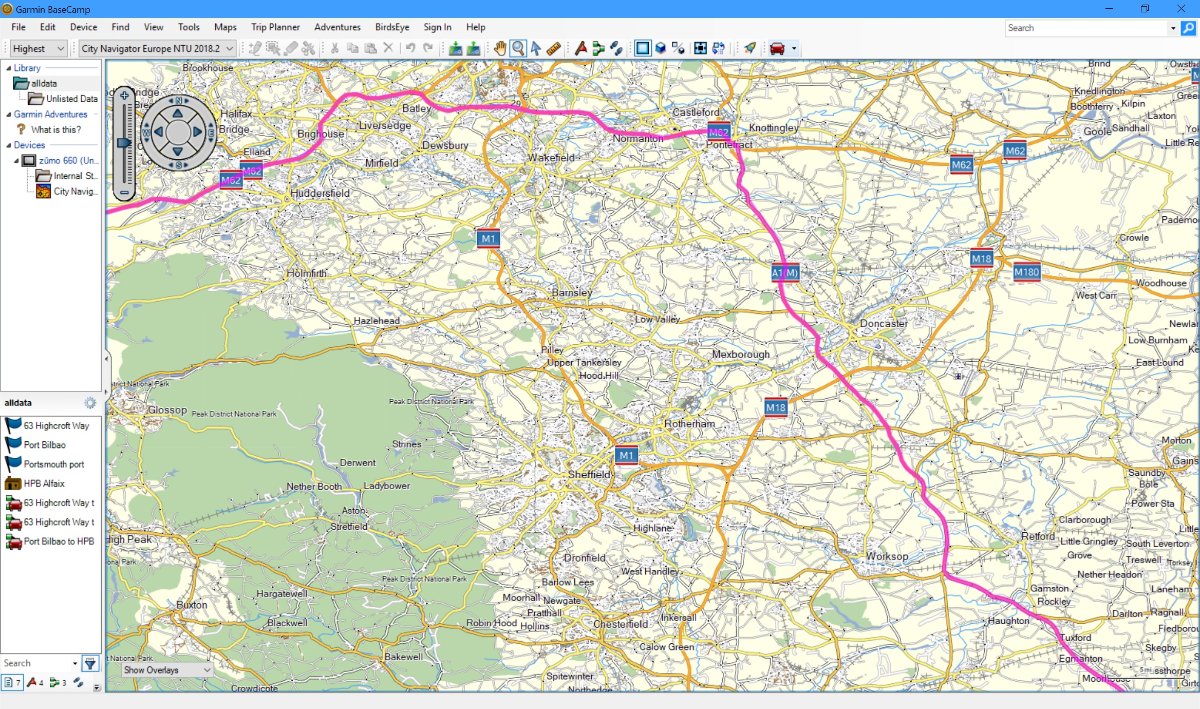Open the Maps menu

[x=226, y=27]
